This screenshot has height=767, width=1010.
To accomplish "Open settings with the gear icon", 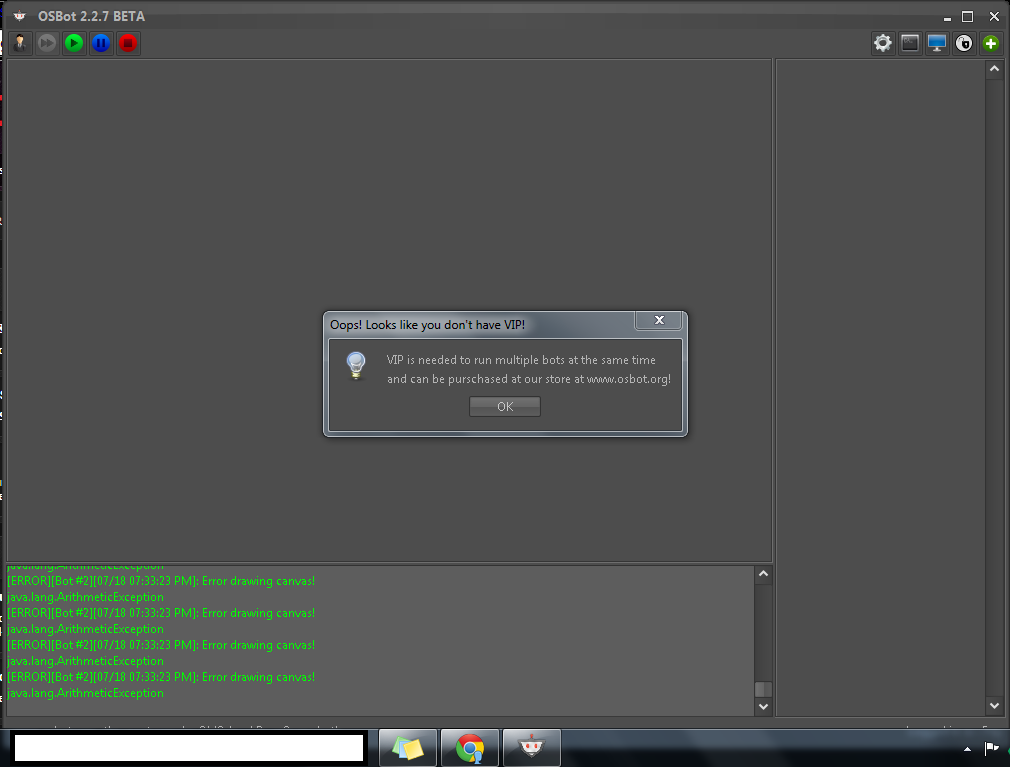I will click(x=882, y=43).
